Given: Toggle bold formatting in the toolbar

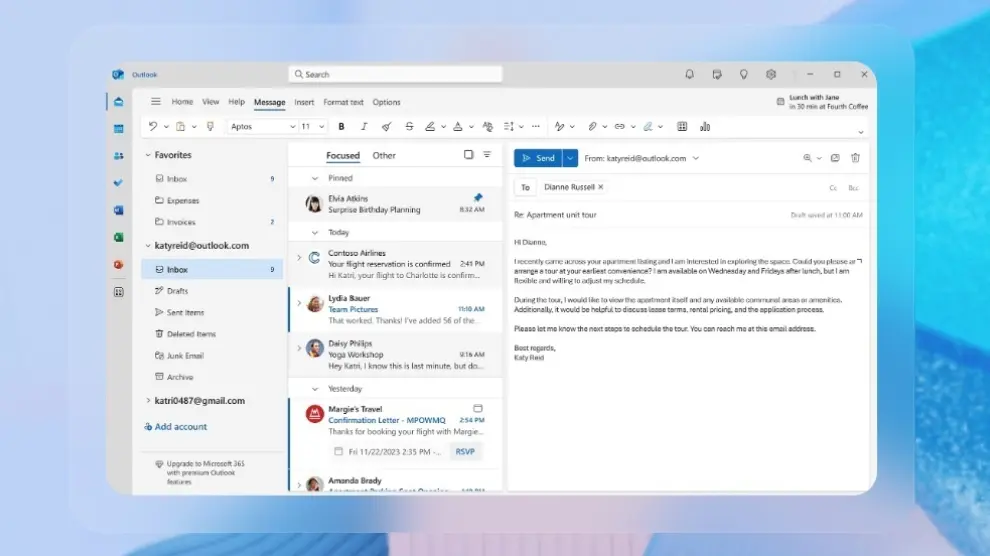Looking at the screenshot, I should 341,127.
